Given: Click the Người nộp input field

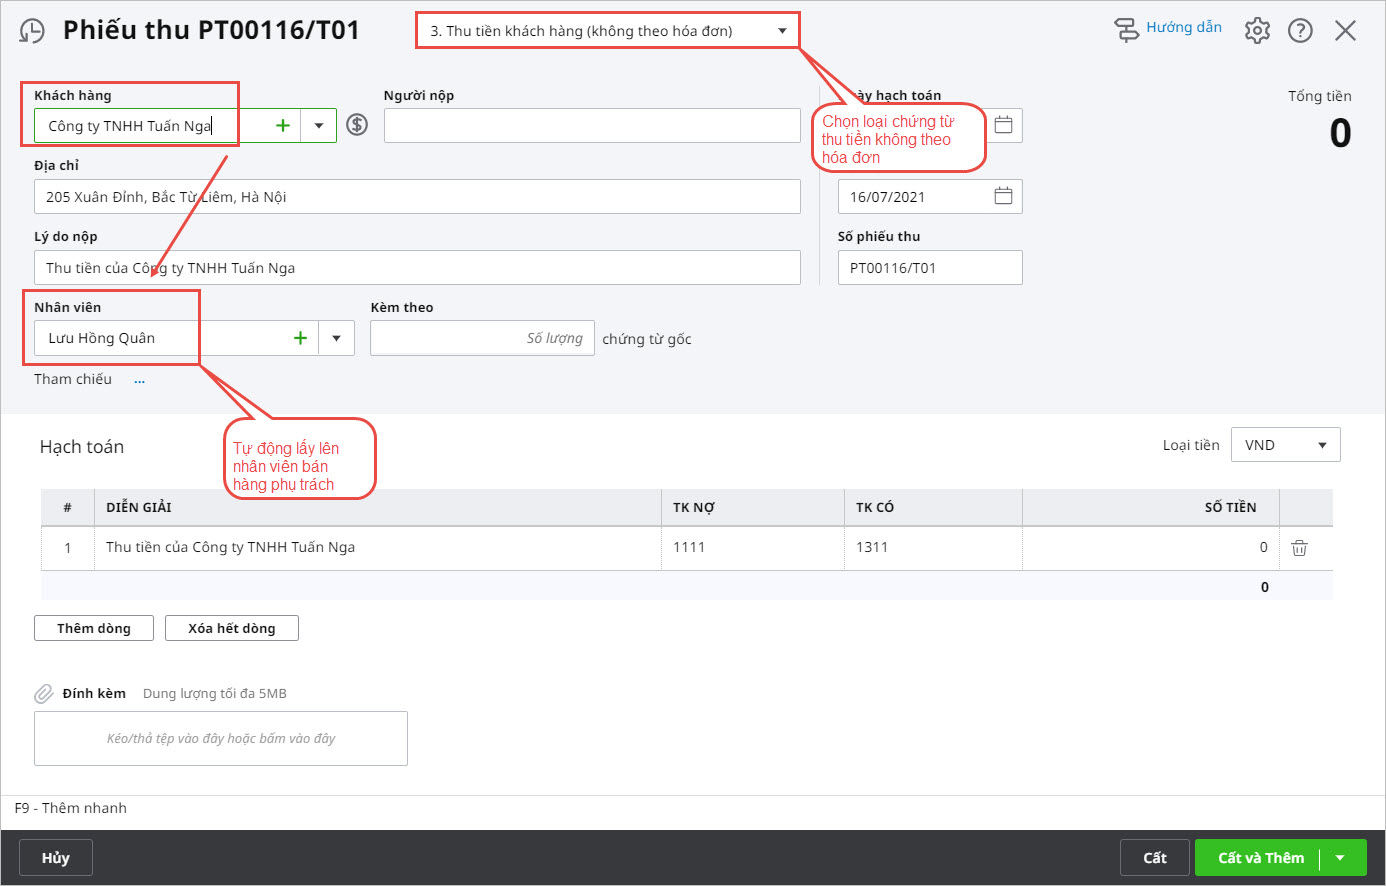Looking at the screenshot, I should tap(591, 126).
